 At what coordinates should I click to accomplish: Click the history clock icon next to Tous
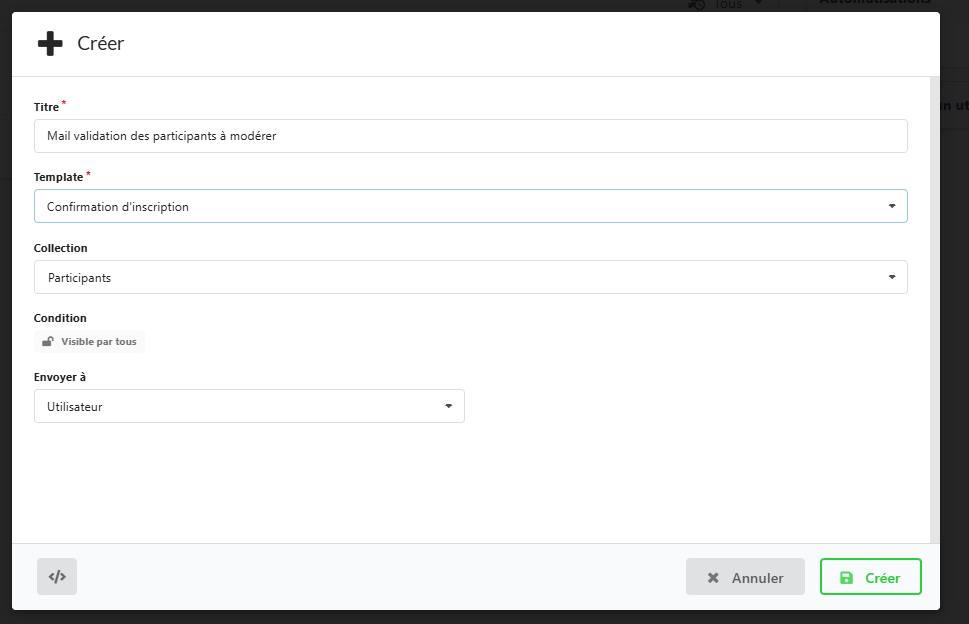[x=697, y=5]
